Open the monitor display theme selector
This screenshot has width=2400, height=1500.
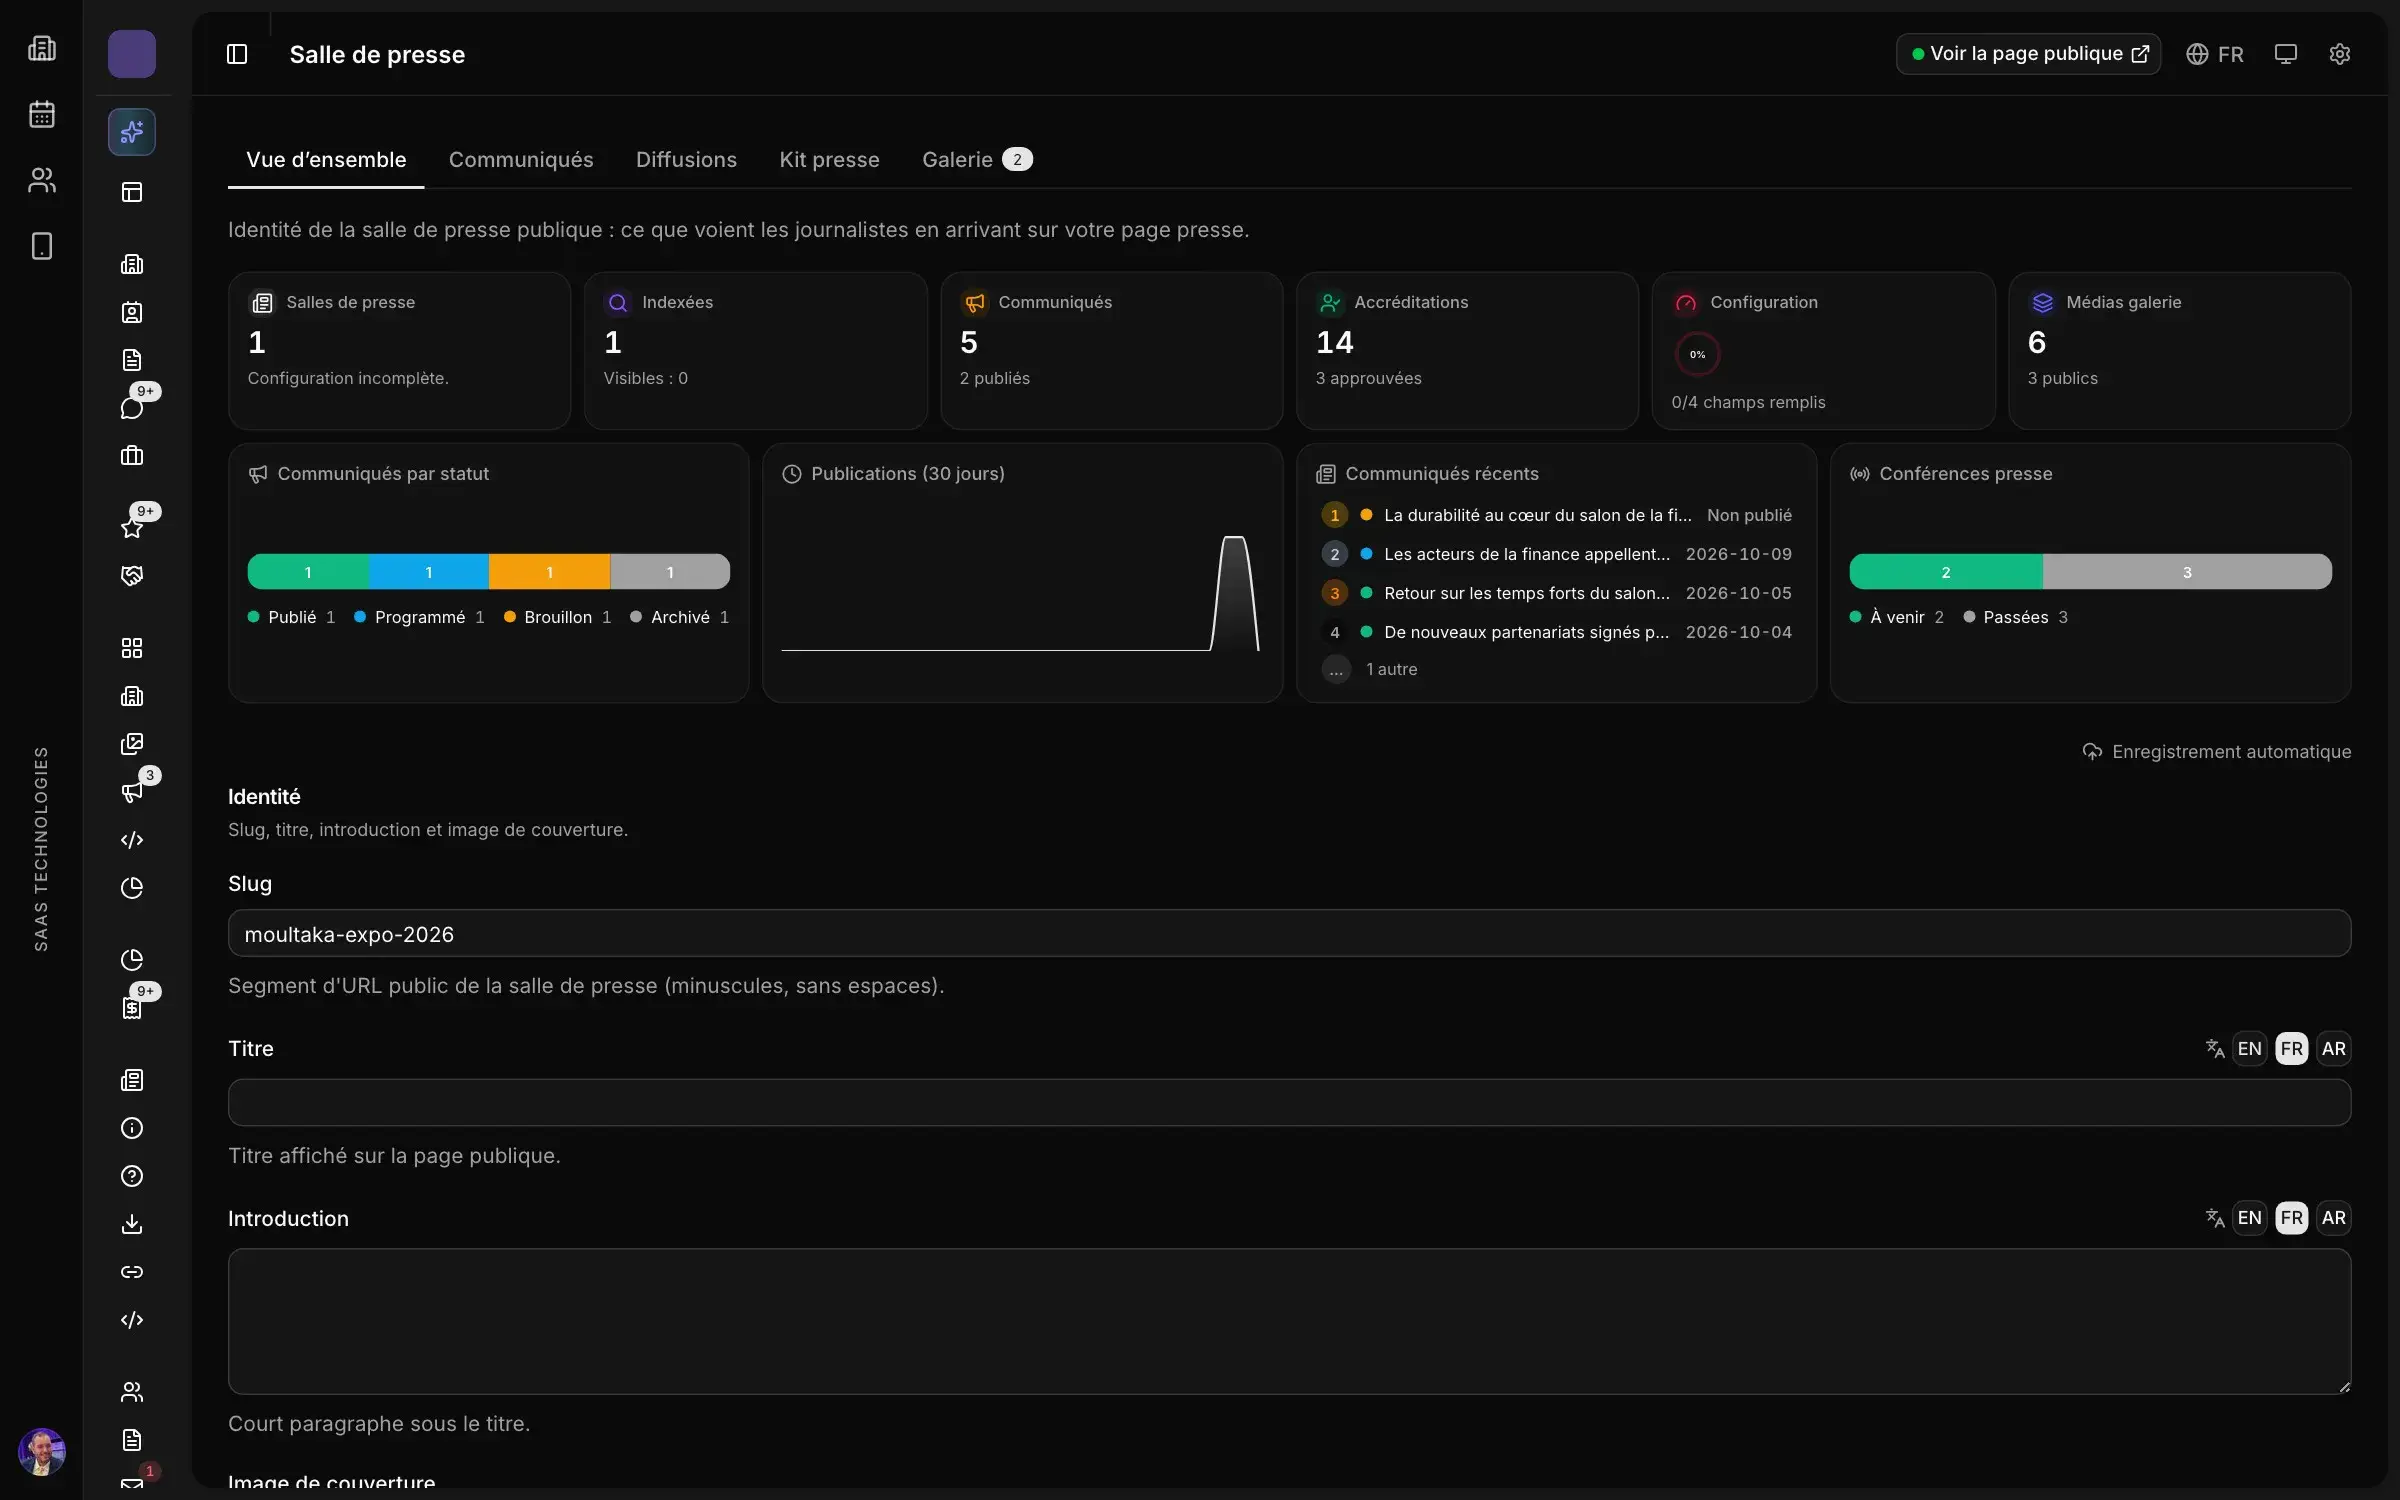click(2286, 54)
